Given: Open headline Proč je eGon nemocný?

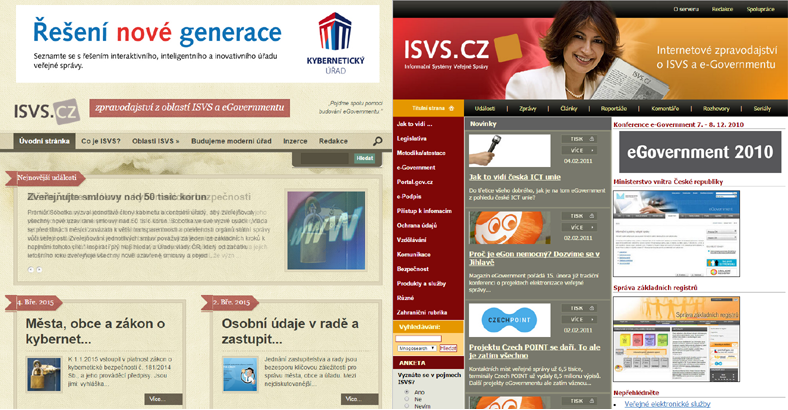Looking at the screenshot, I should 534,258.
